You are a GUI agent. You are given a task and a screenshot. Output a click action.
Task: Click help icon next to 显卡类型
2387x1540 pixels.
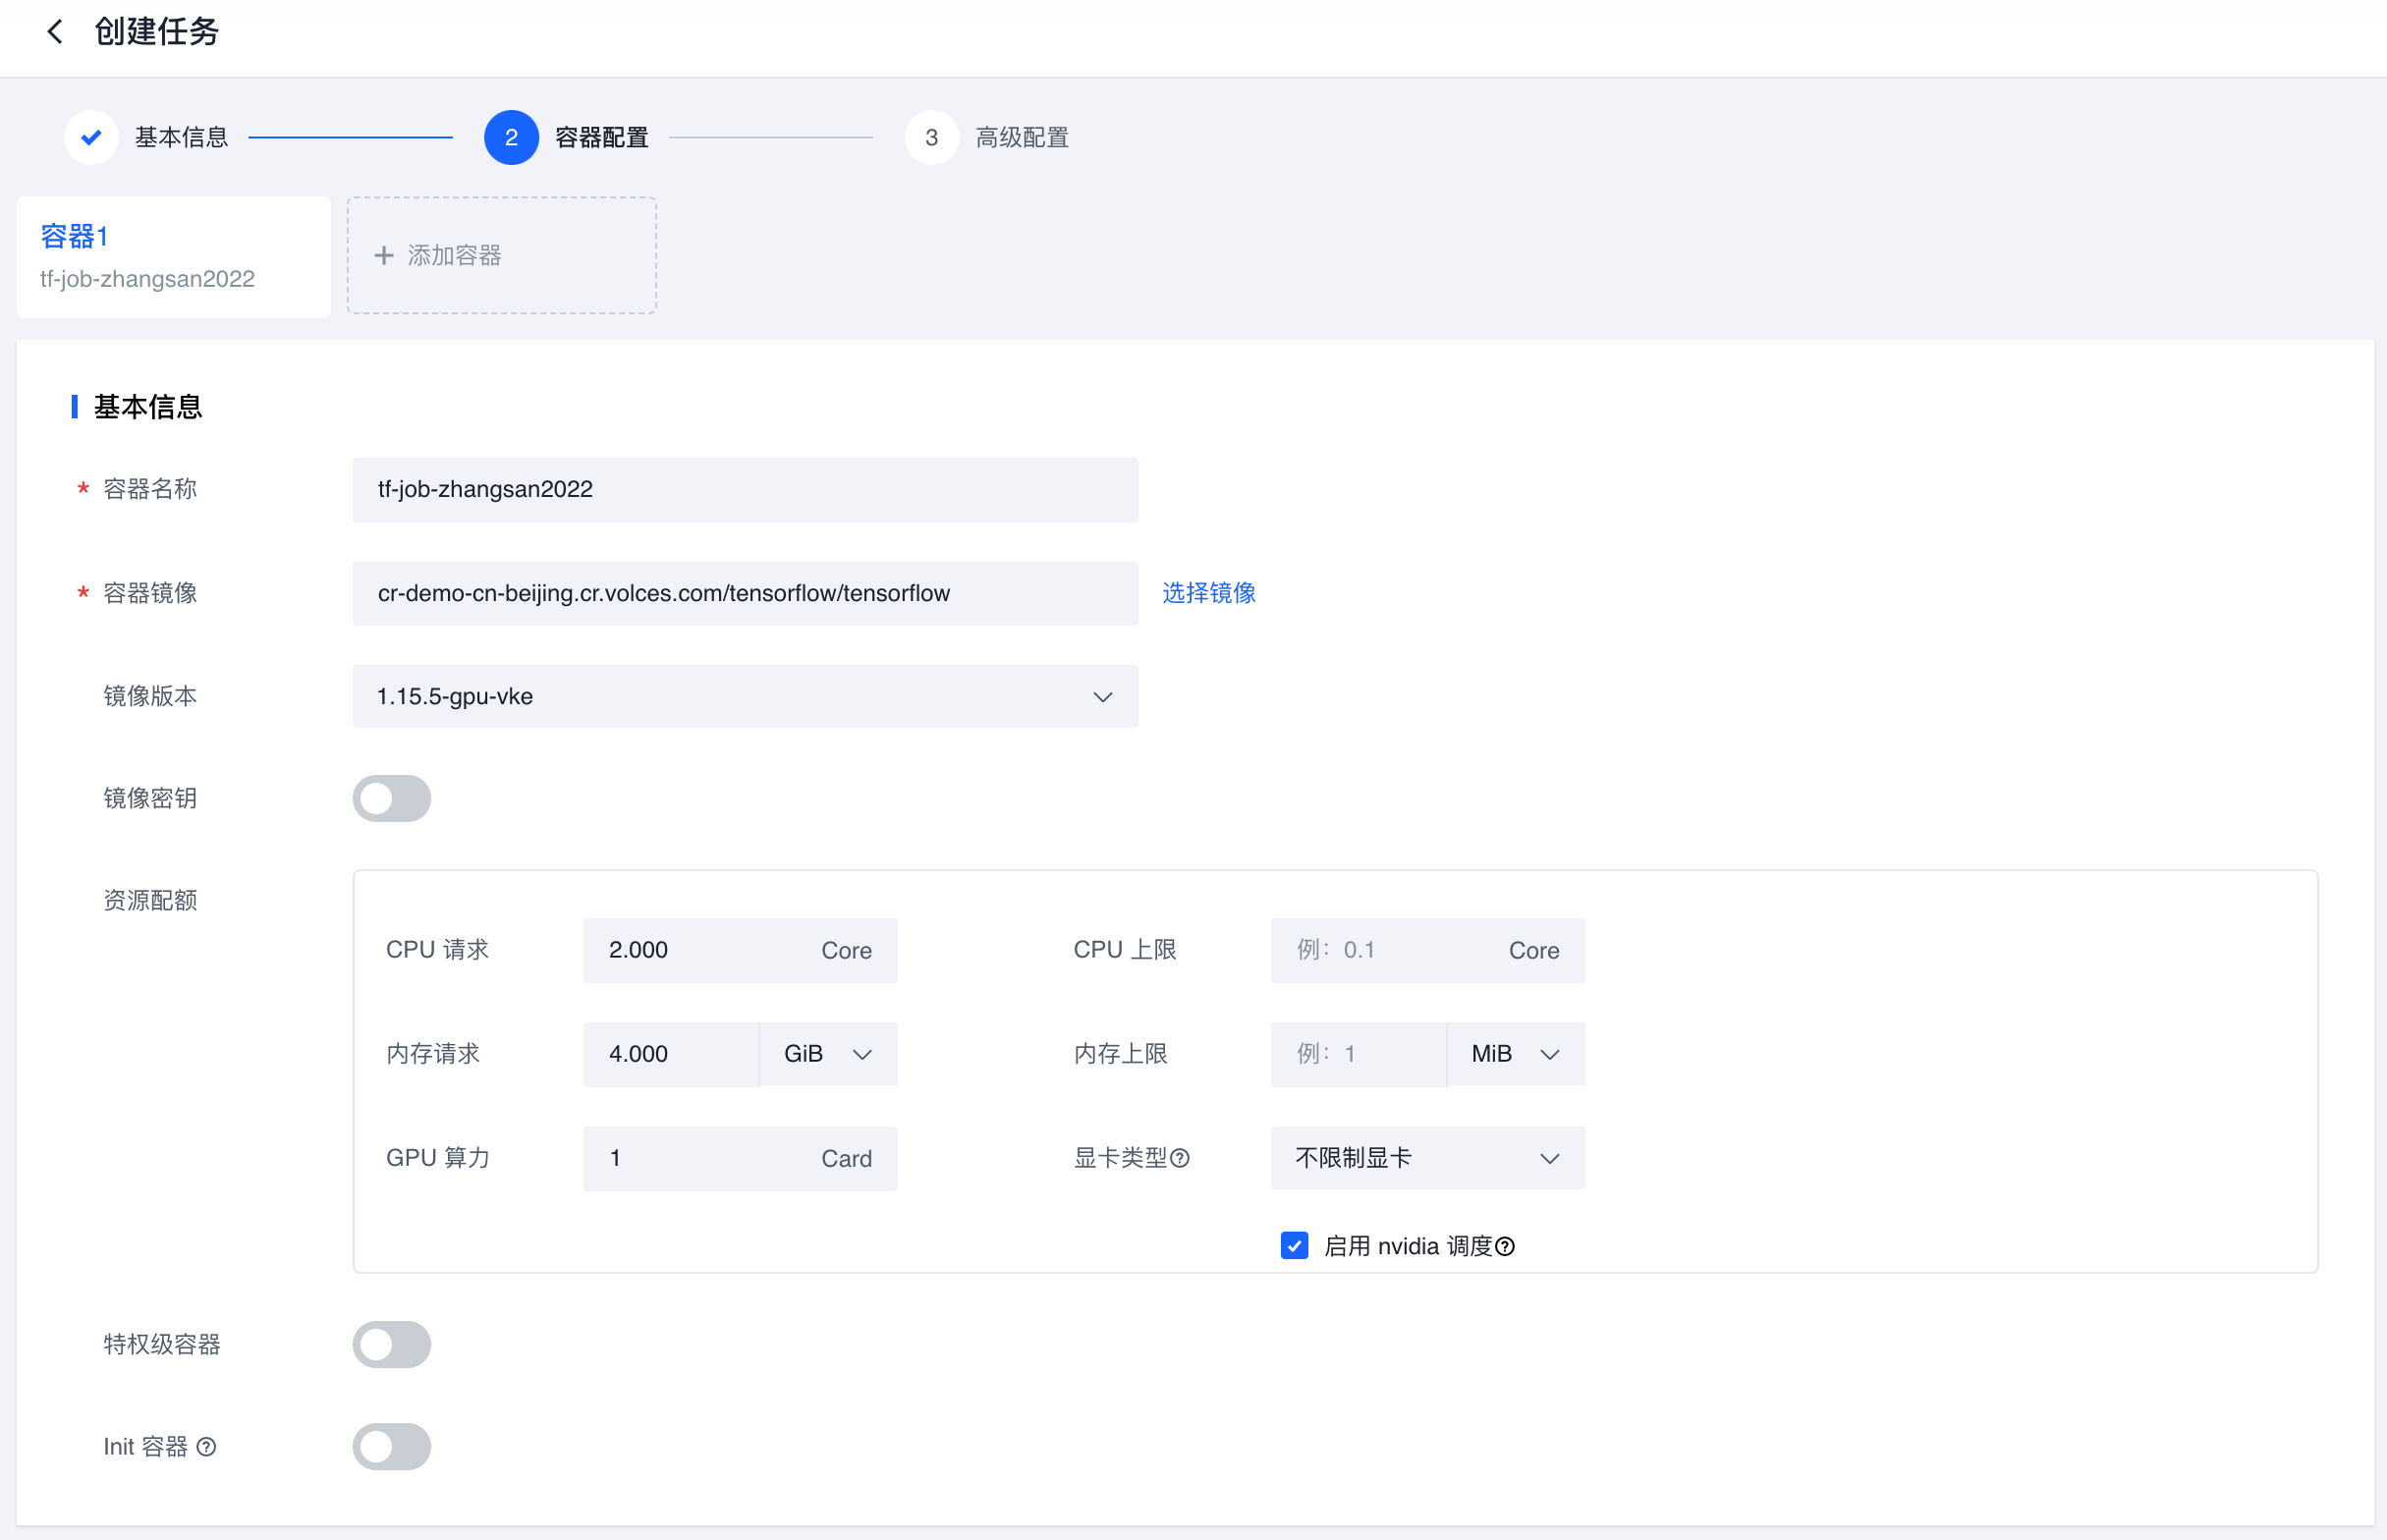click(x=1180, y=1158)
